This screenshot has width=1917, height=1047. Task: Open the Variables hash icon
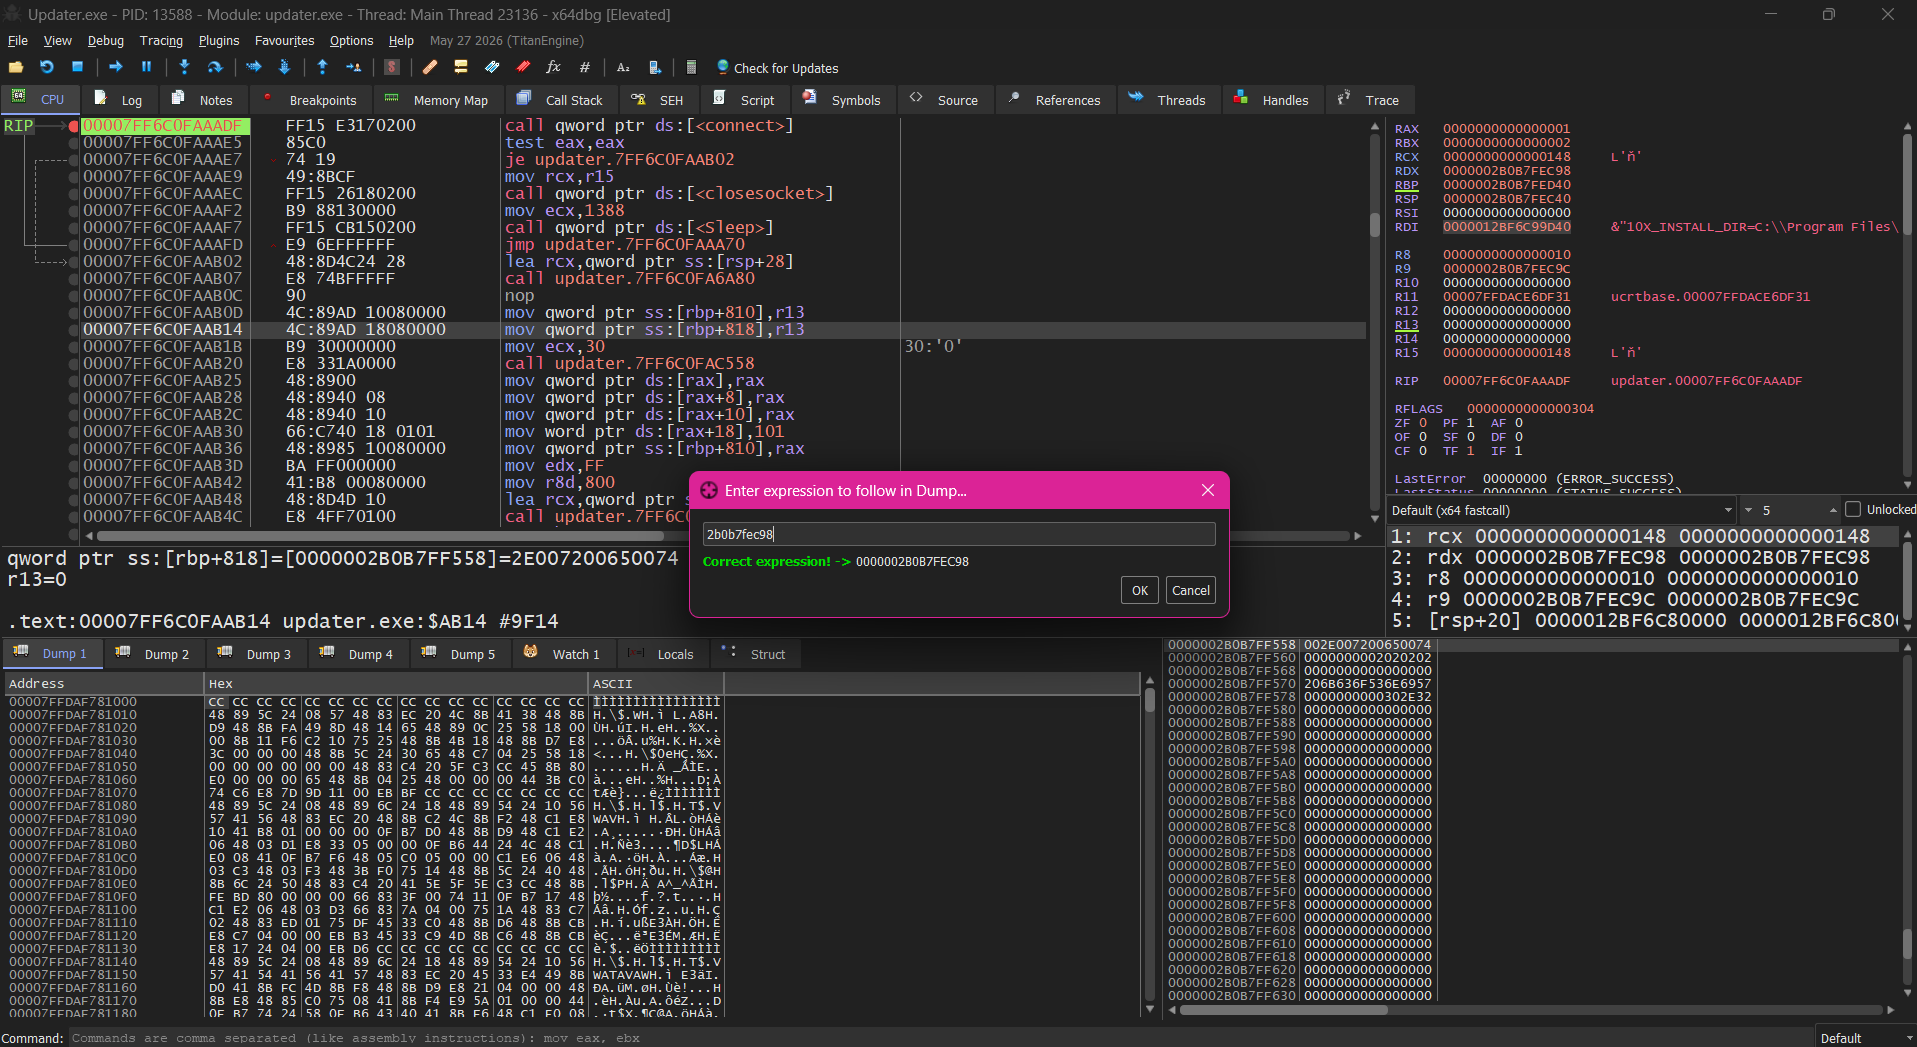pyautogui.click(x=584, y=67)
